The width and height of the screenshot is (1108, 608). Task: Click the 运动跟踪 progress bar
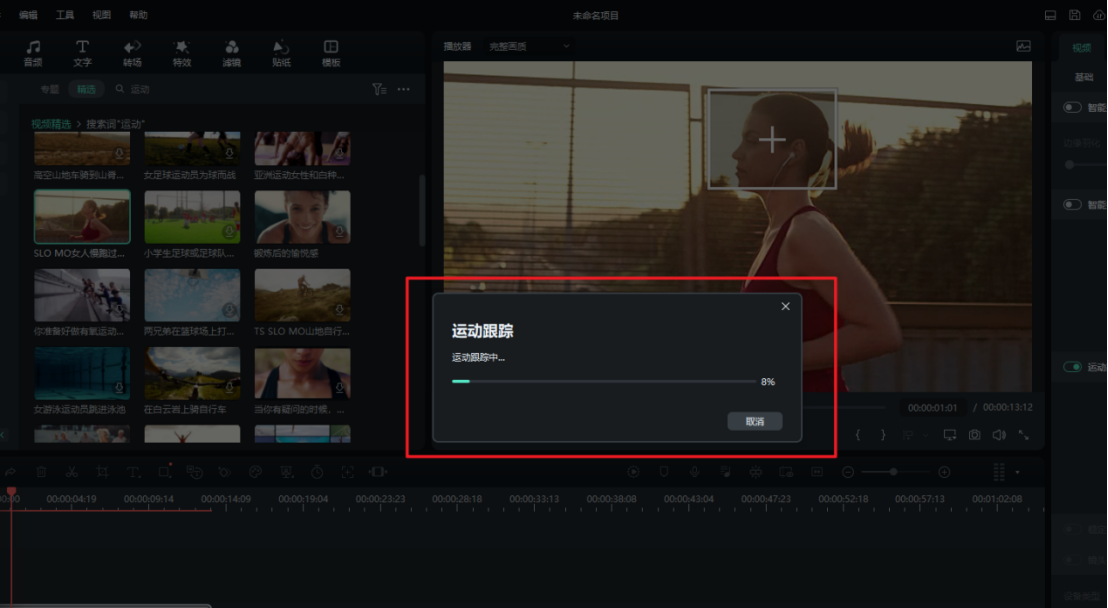pyautogui.click(x=603, y=381)
